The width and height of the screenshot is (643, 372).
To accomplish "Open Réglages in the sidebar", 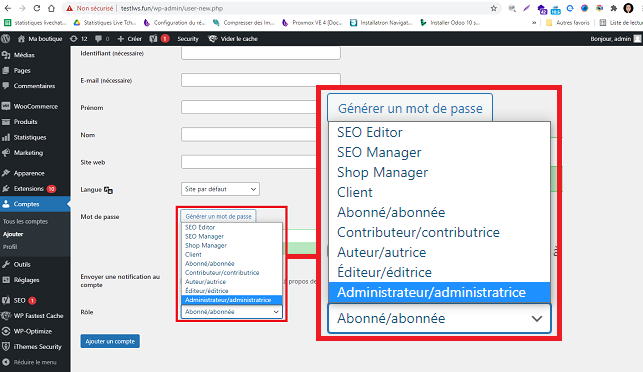I will [26, 280].
